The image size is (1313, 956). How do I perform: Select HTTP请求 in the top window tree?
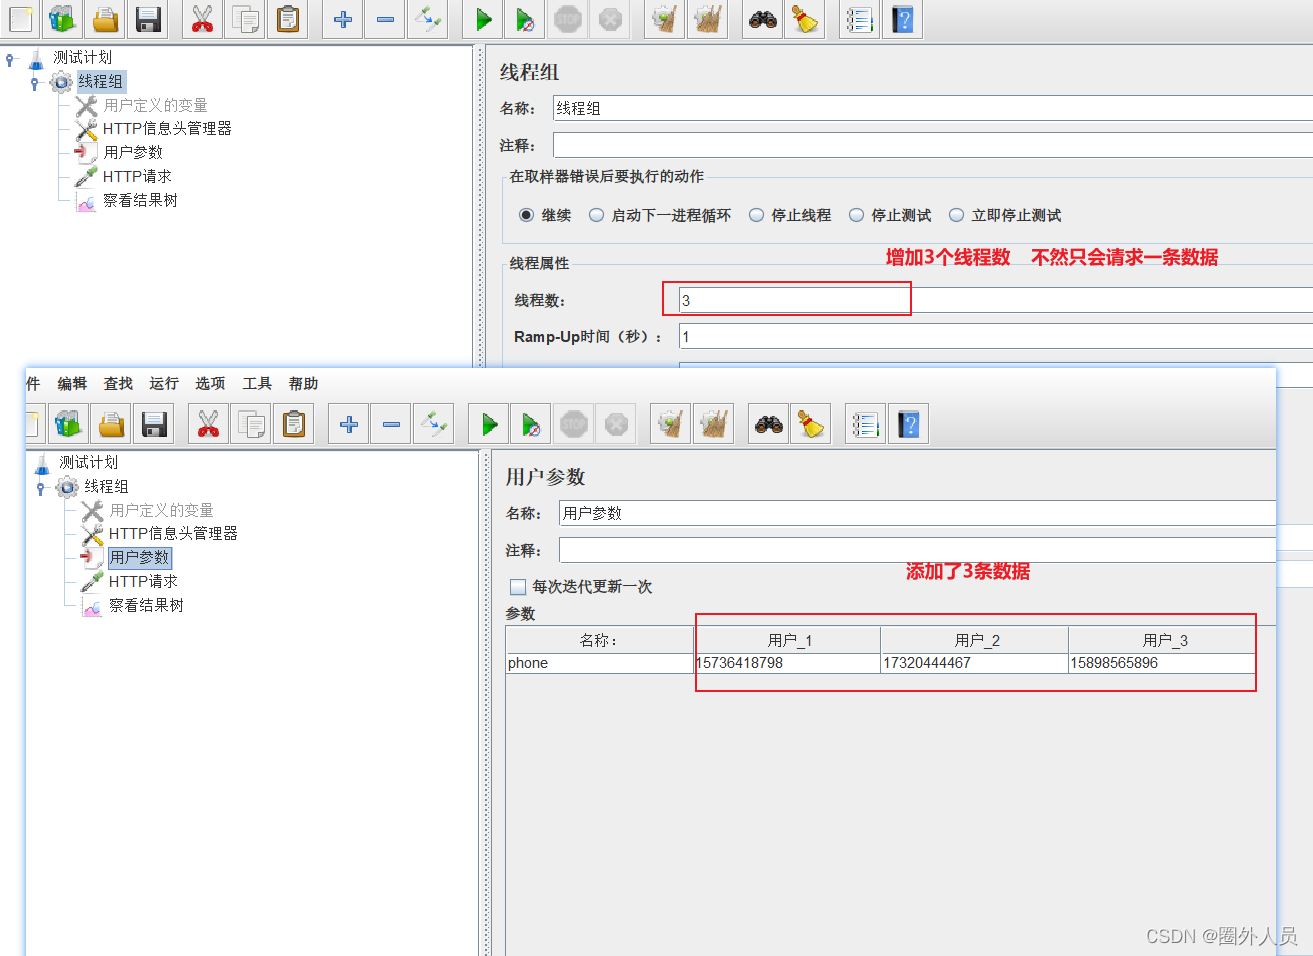[137, 176]
